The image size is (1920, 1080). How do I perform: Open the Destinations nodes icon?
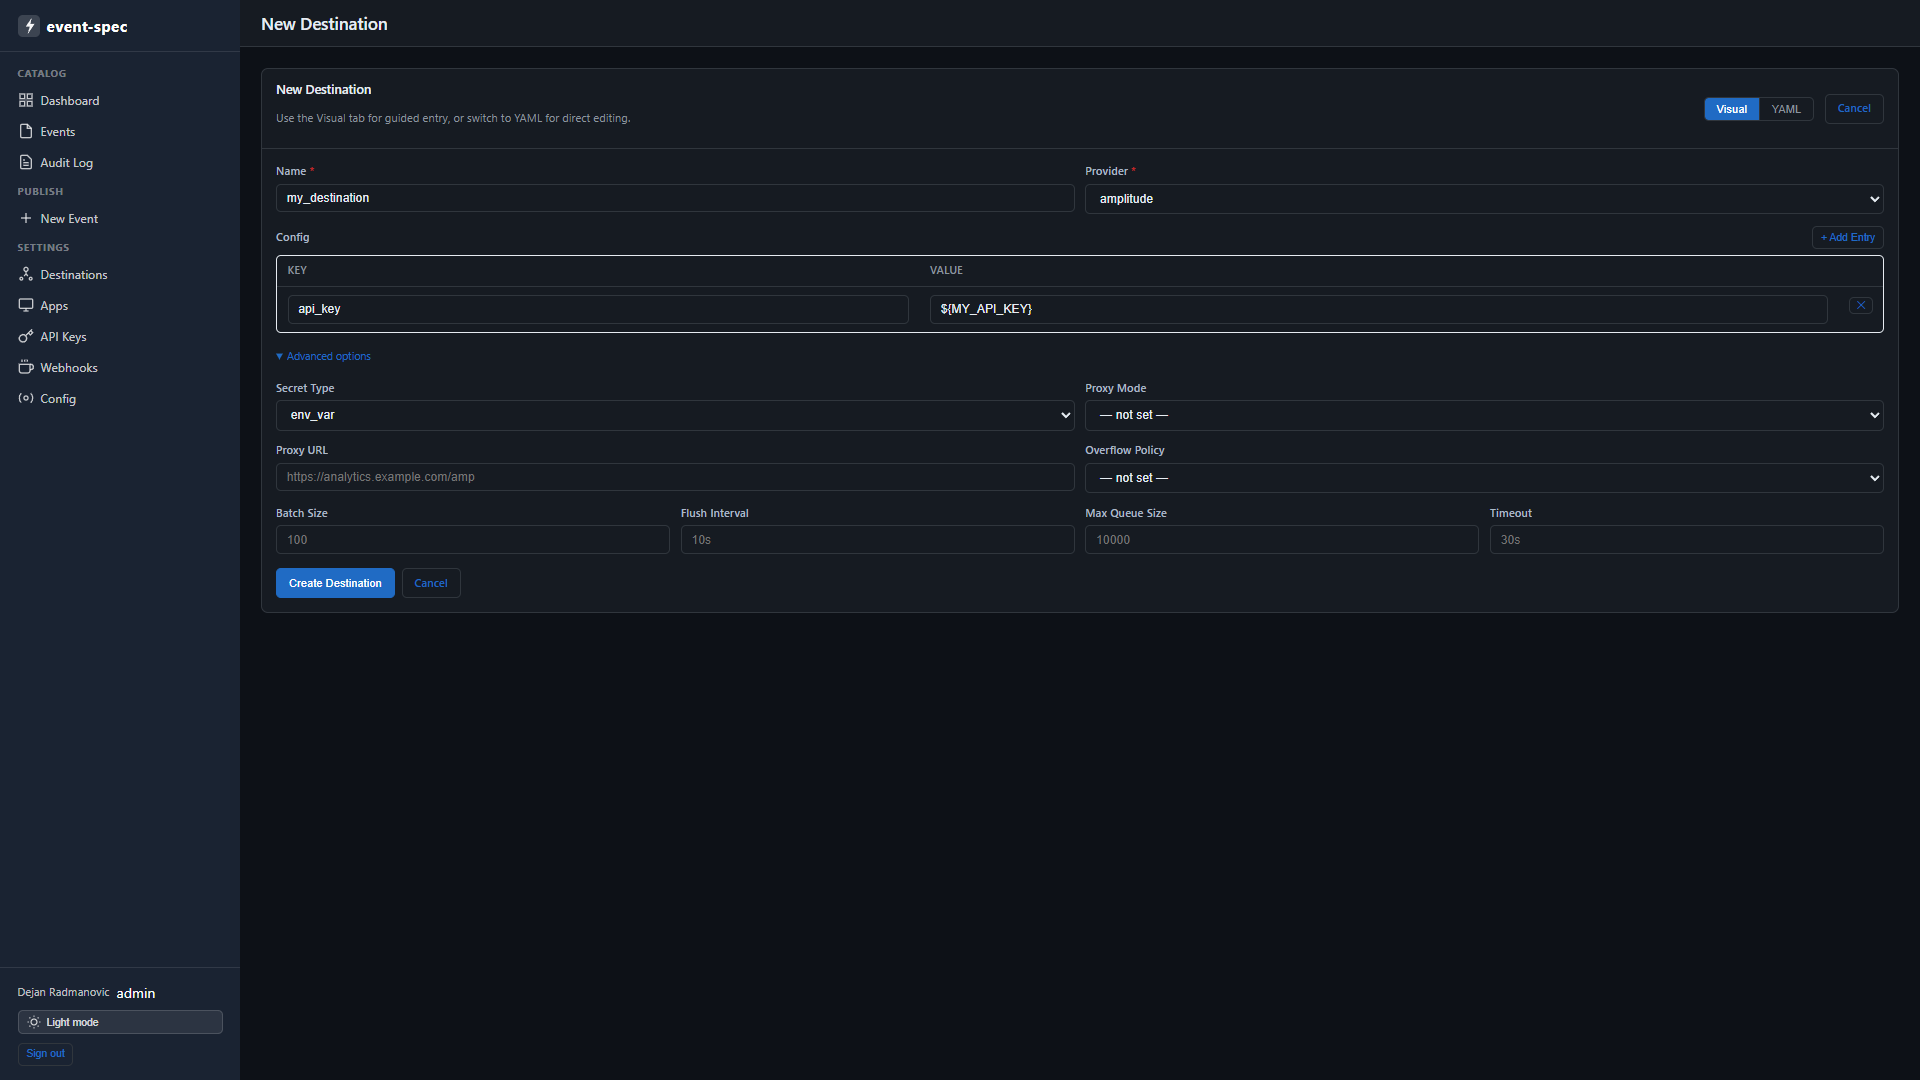click(x=26, y=274)
